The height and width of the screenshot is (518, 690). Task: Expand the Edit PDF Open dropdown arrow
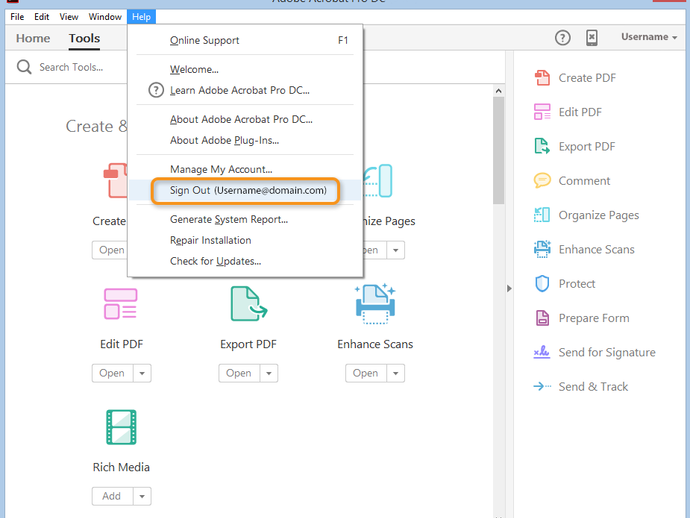click(x=142, y=373)
